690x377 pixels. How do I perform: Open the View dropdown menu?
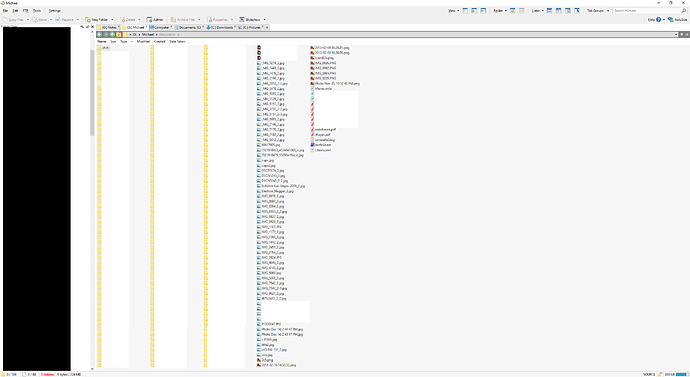click(x=453, y=11)
